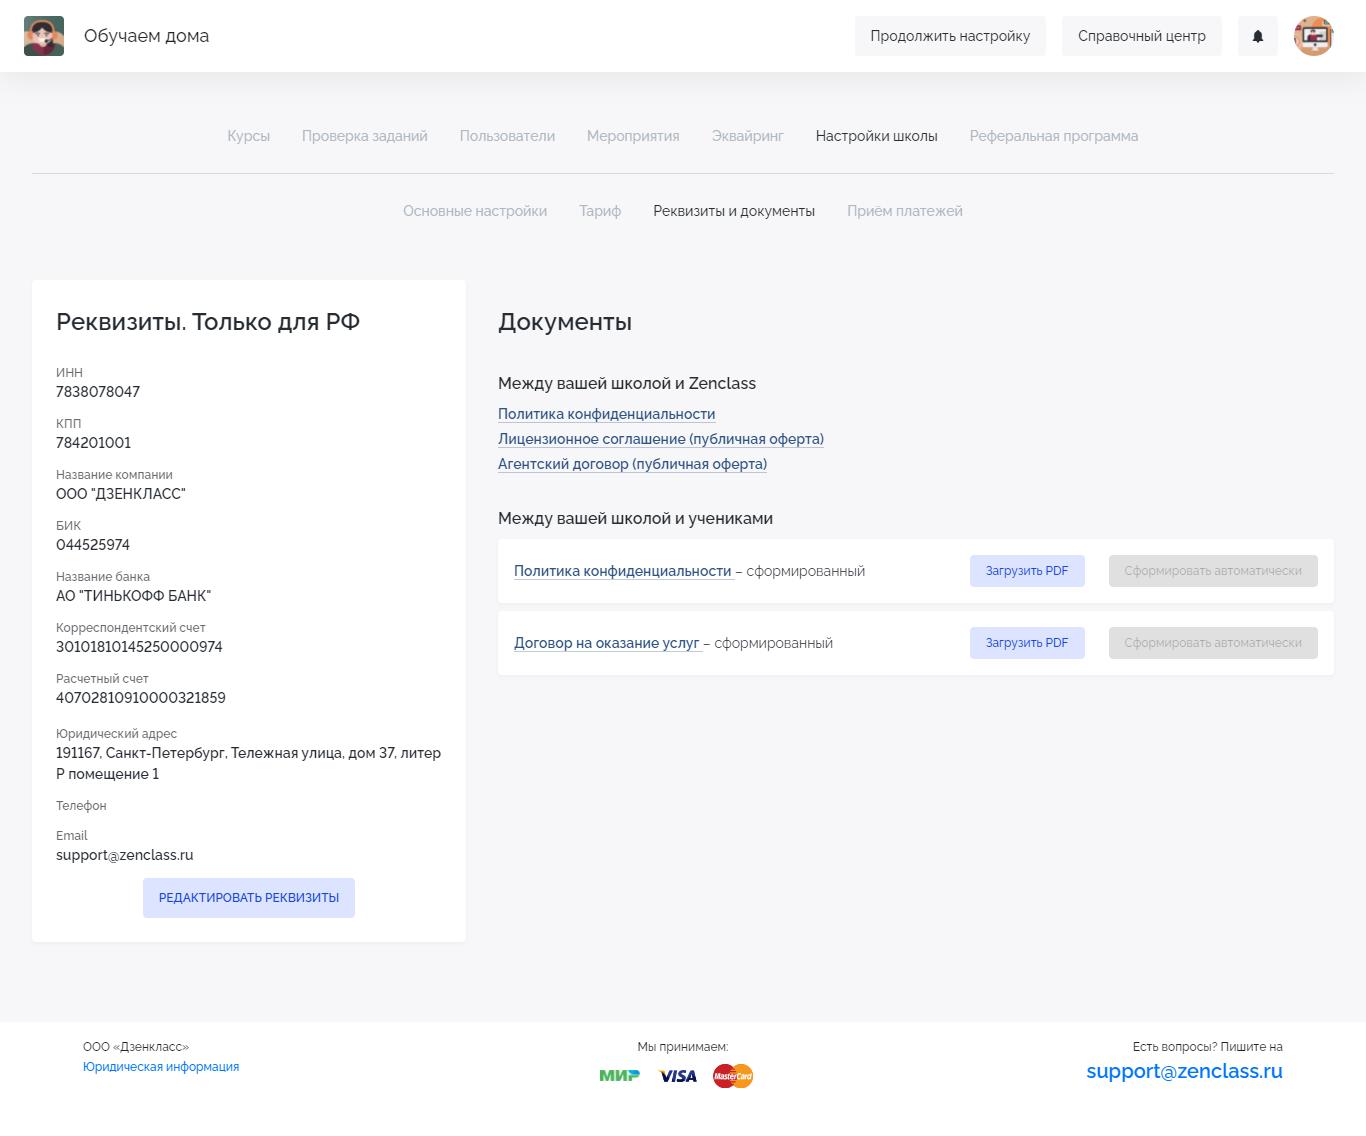
Task: Open Юридическая информация footer link
Action: 161,1067
